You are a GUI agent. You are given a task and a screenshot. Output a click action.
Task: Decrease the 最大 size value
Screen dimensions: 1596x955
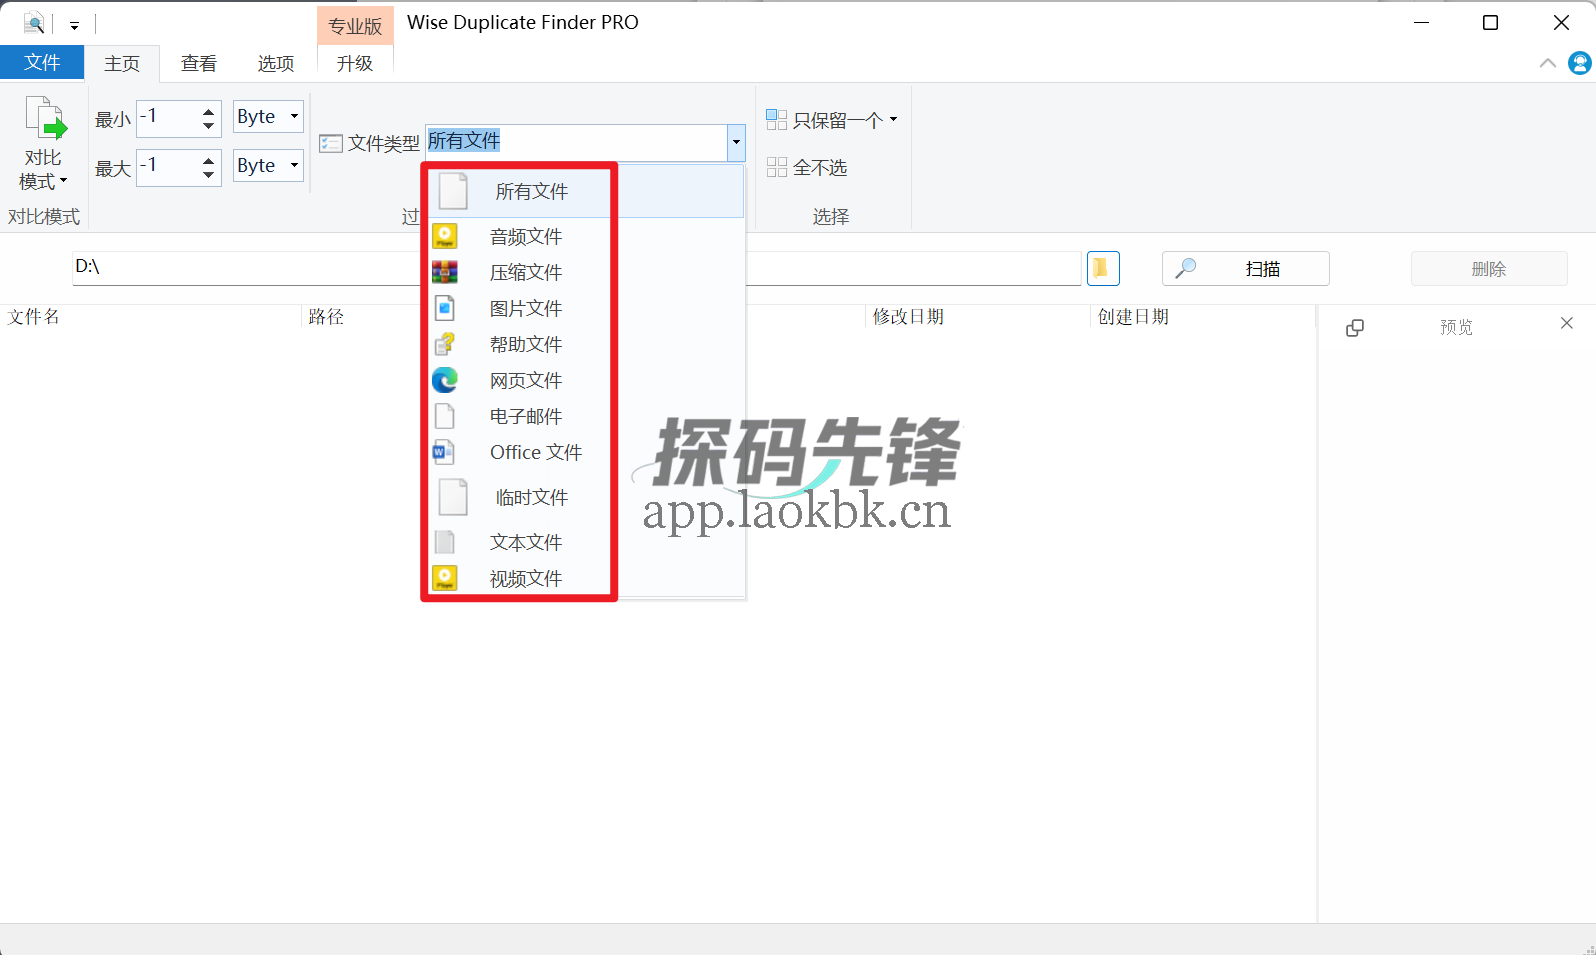208,174
